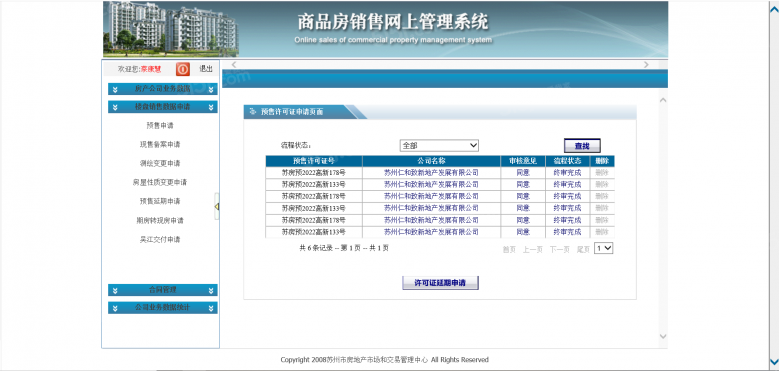The width and height of the screenshot is (779, 371).
Task: Click the 许可证延期申请 button
Action: point(440,283)
